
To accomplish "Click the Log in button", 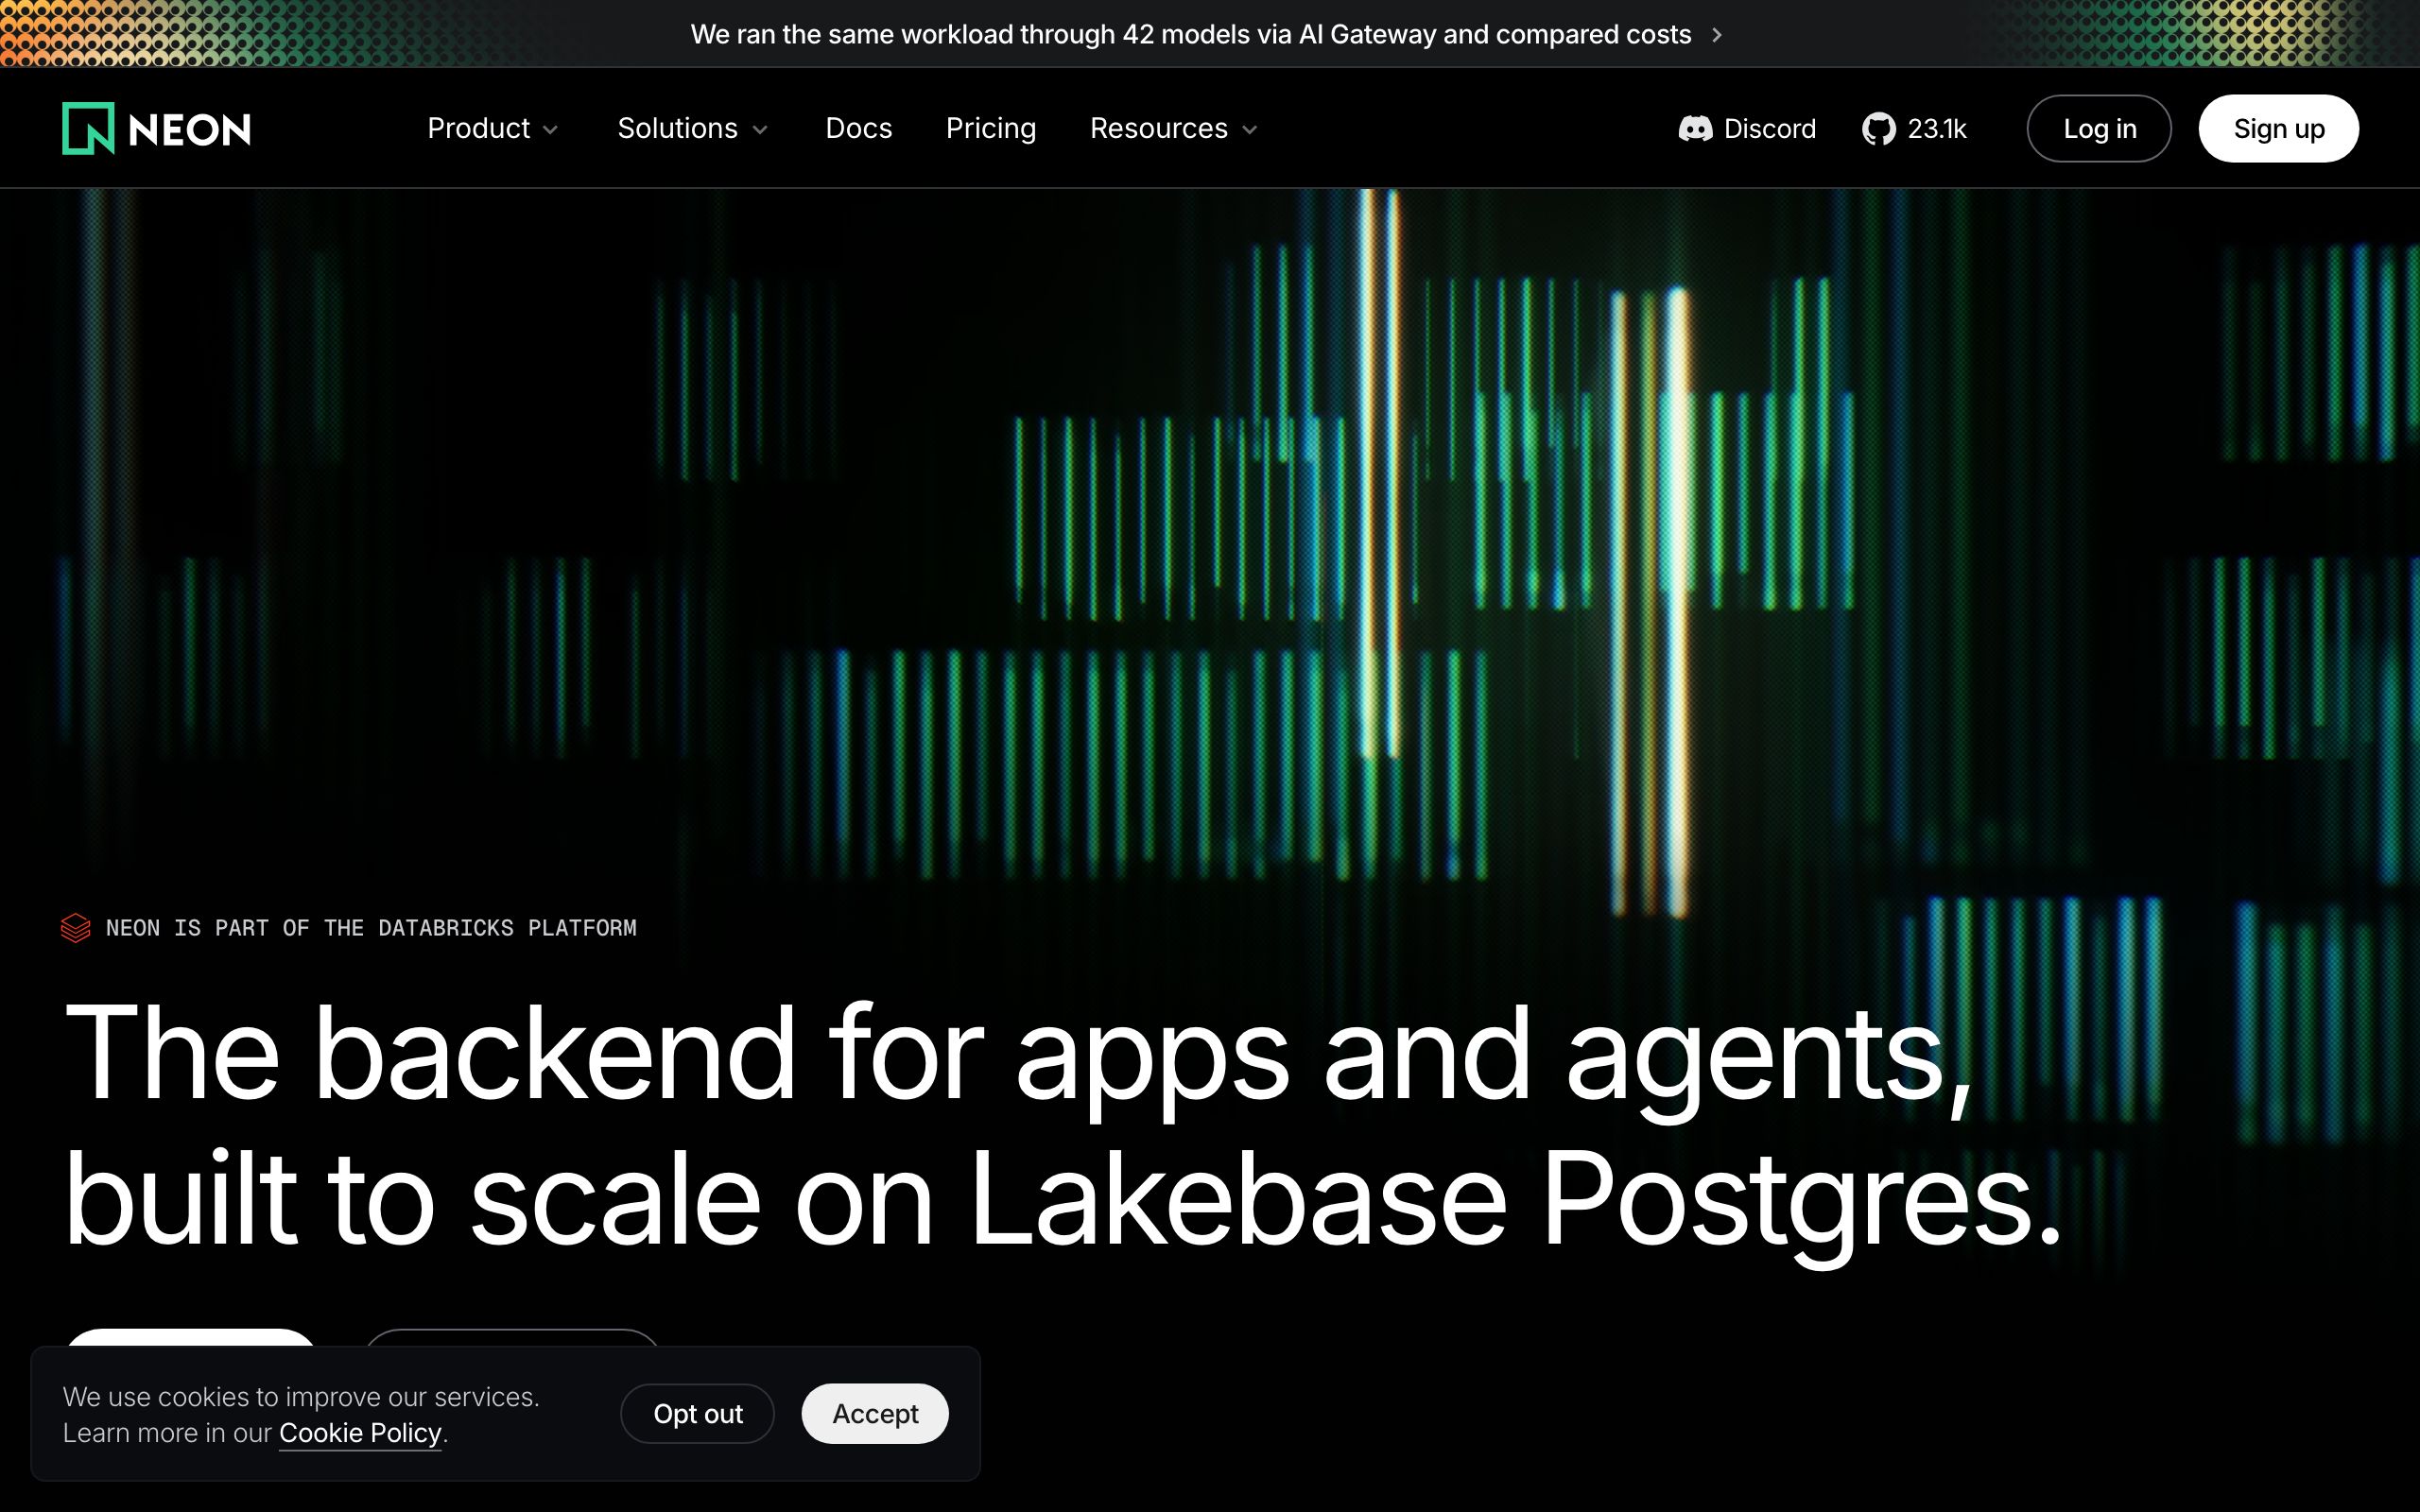I will tap(2099, 129).
